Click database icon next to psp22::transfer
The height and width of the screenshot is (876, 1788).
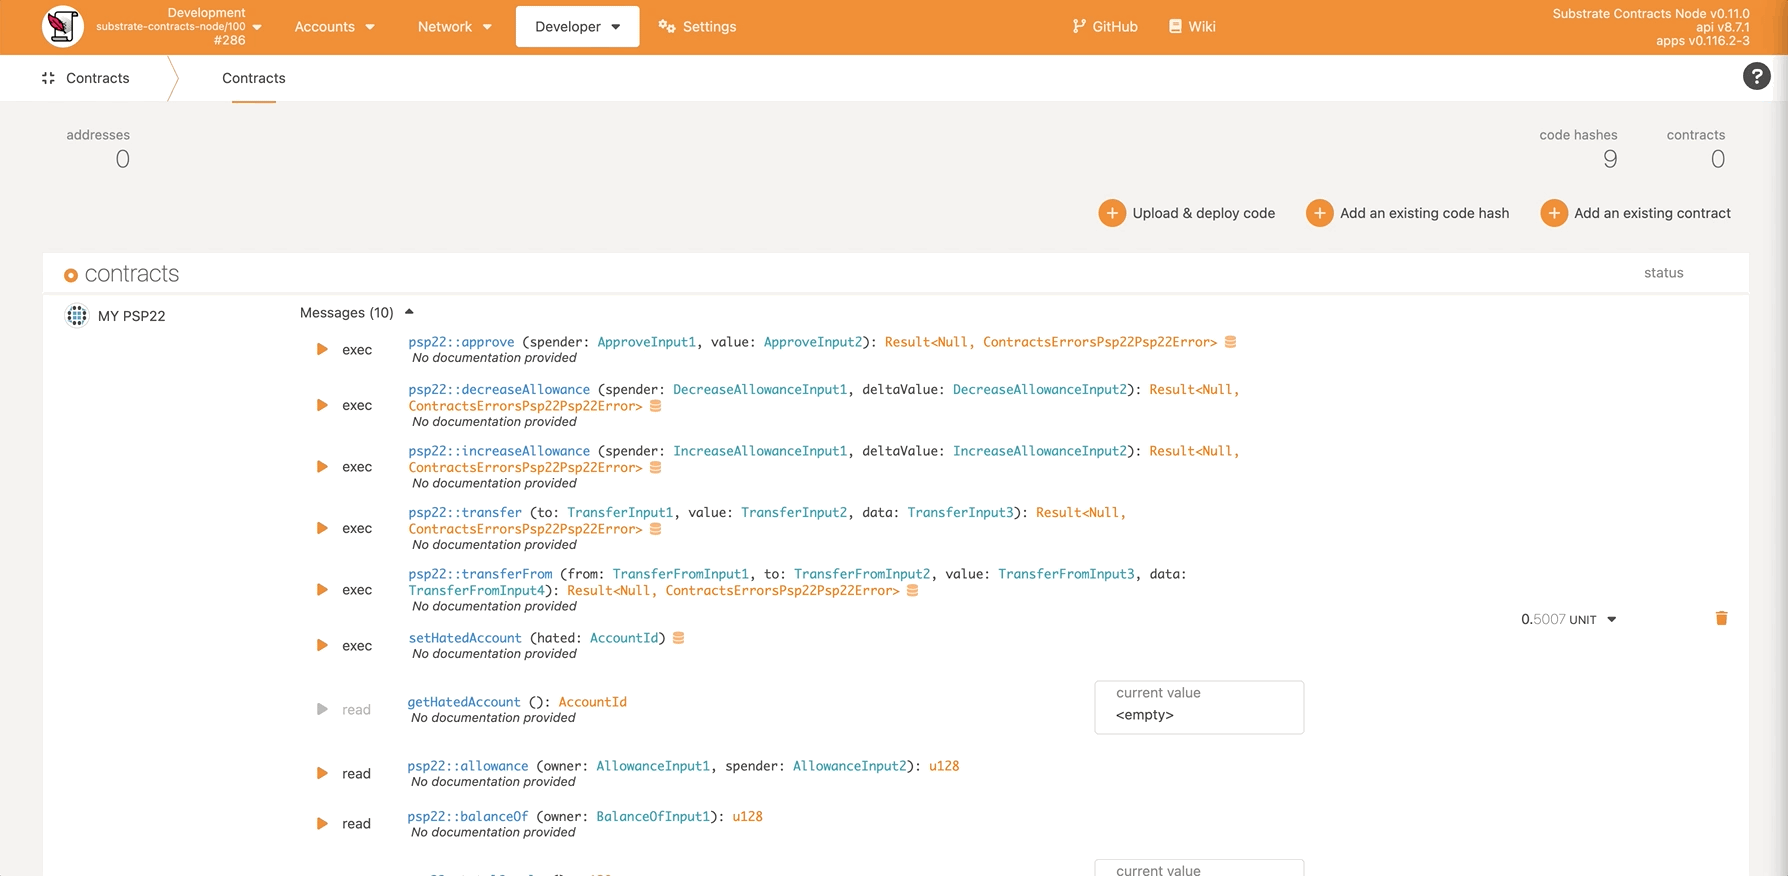tap(656, 529)
